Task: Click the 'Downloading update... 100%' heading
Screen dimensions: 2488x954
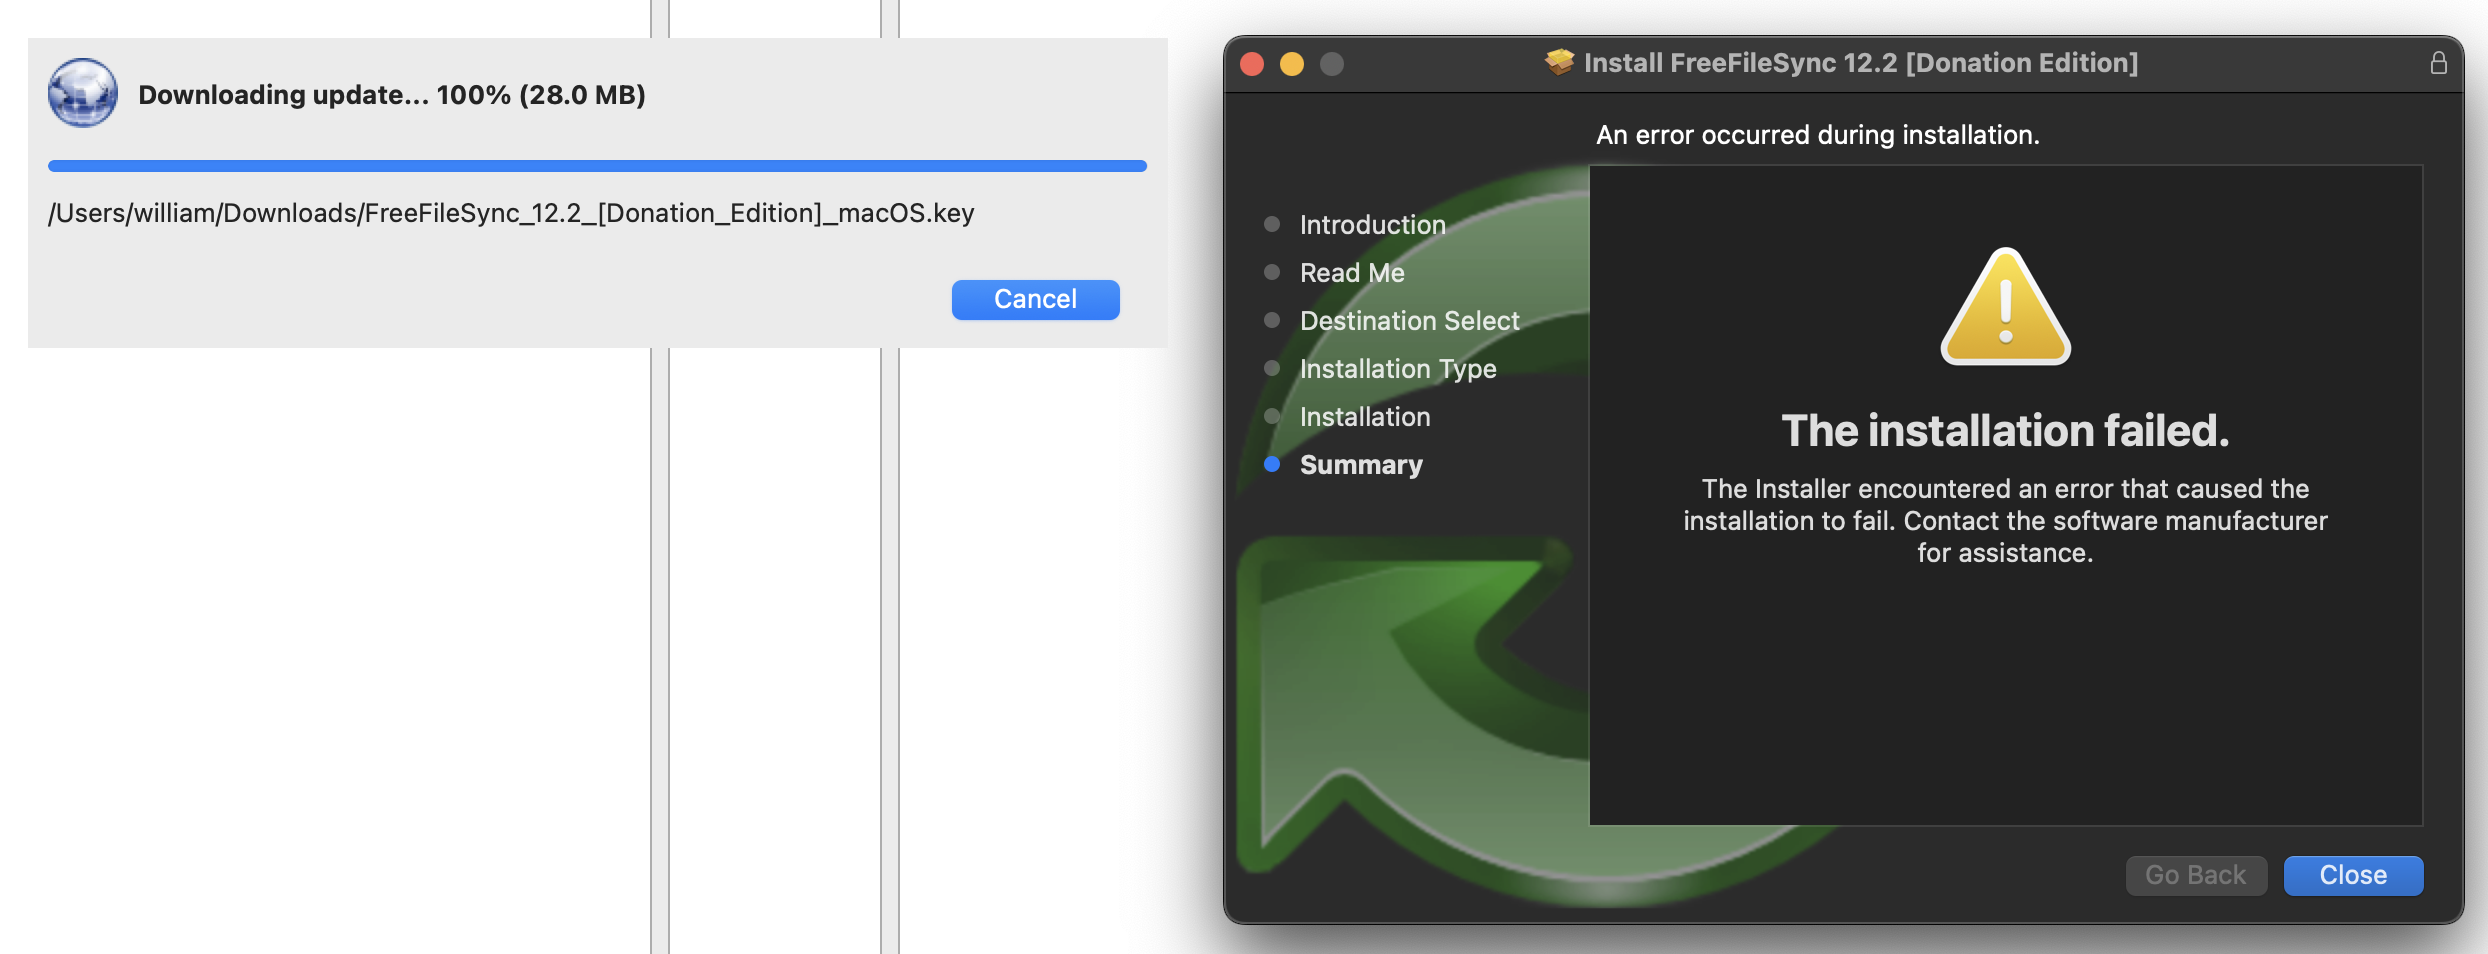Action: (x=392, y=95)
